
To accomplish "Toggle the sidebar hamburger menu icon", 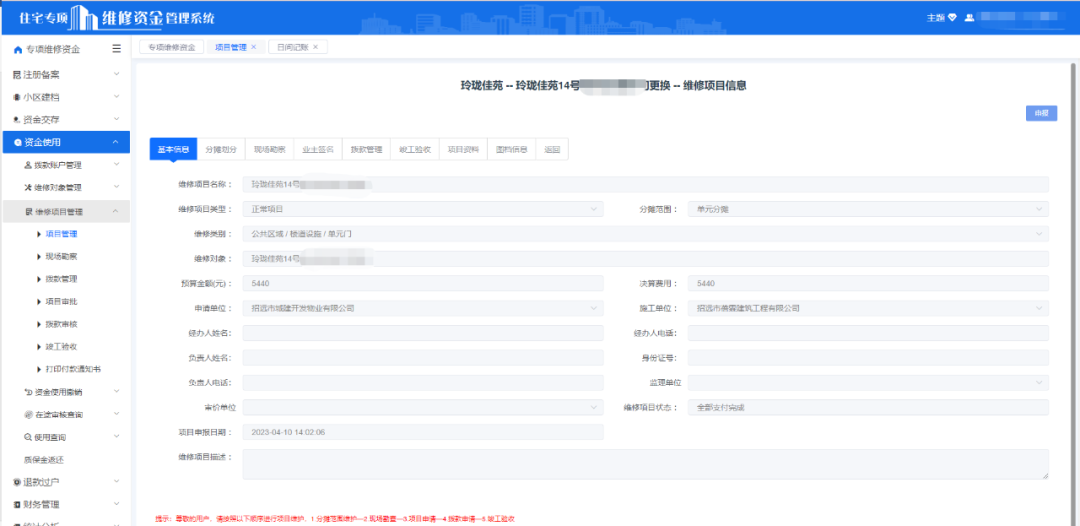I will pos(117,49).
